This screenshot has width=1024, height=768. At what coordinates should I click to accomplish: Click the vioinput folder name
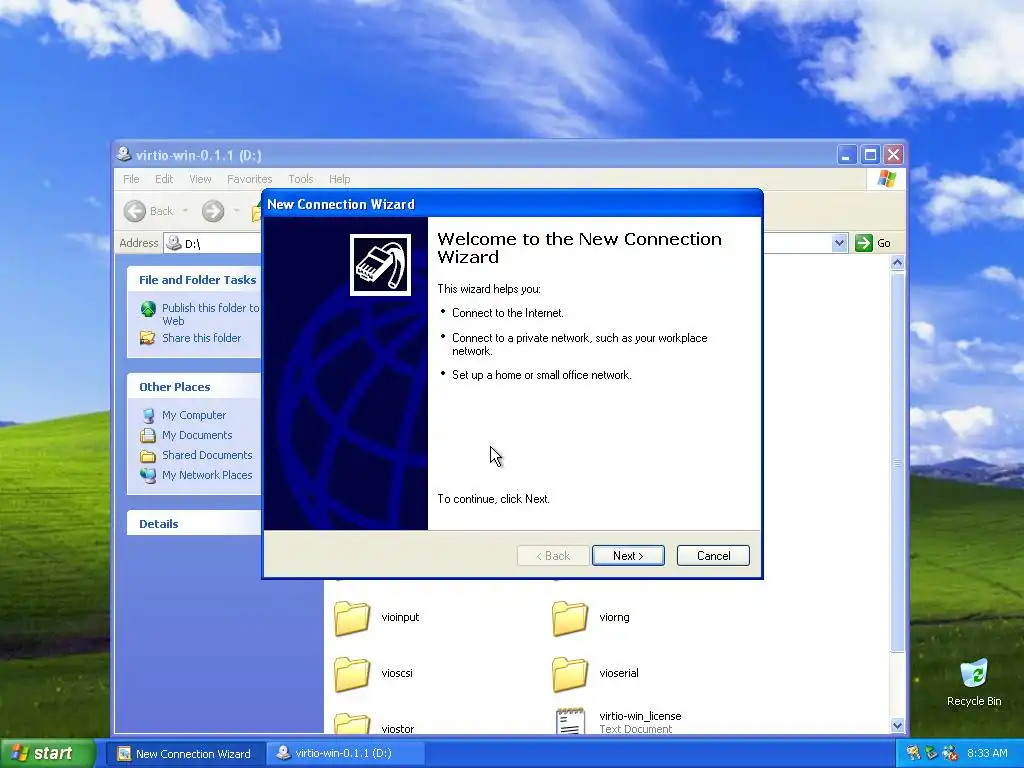coord(400,617)
